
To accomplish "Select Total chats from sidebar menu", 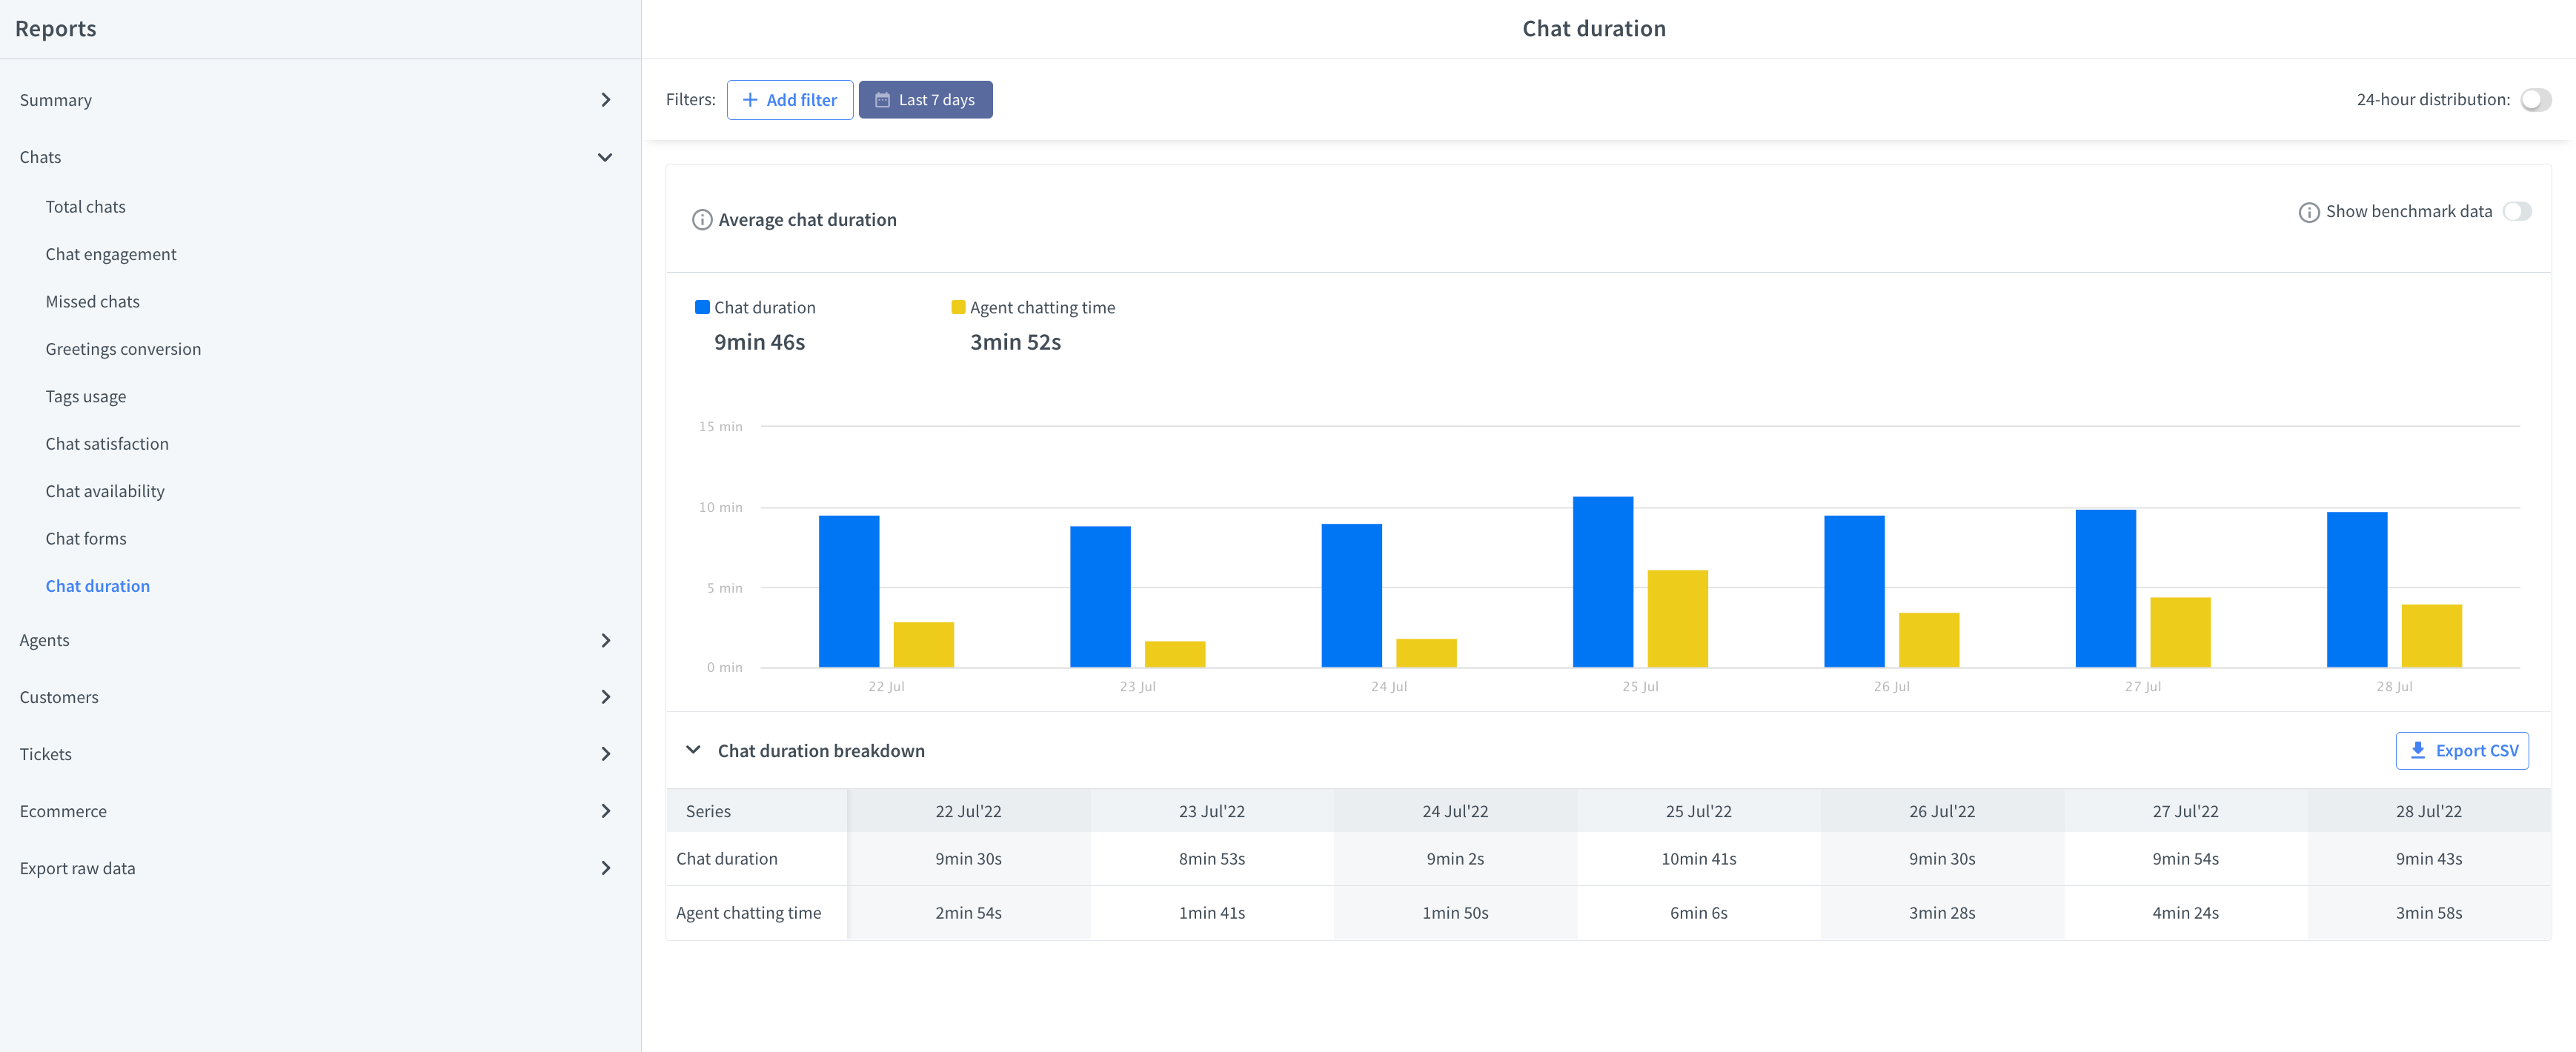I will [x=85, y=205].
